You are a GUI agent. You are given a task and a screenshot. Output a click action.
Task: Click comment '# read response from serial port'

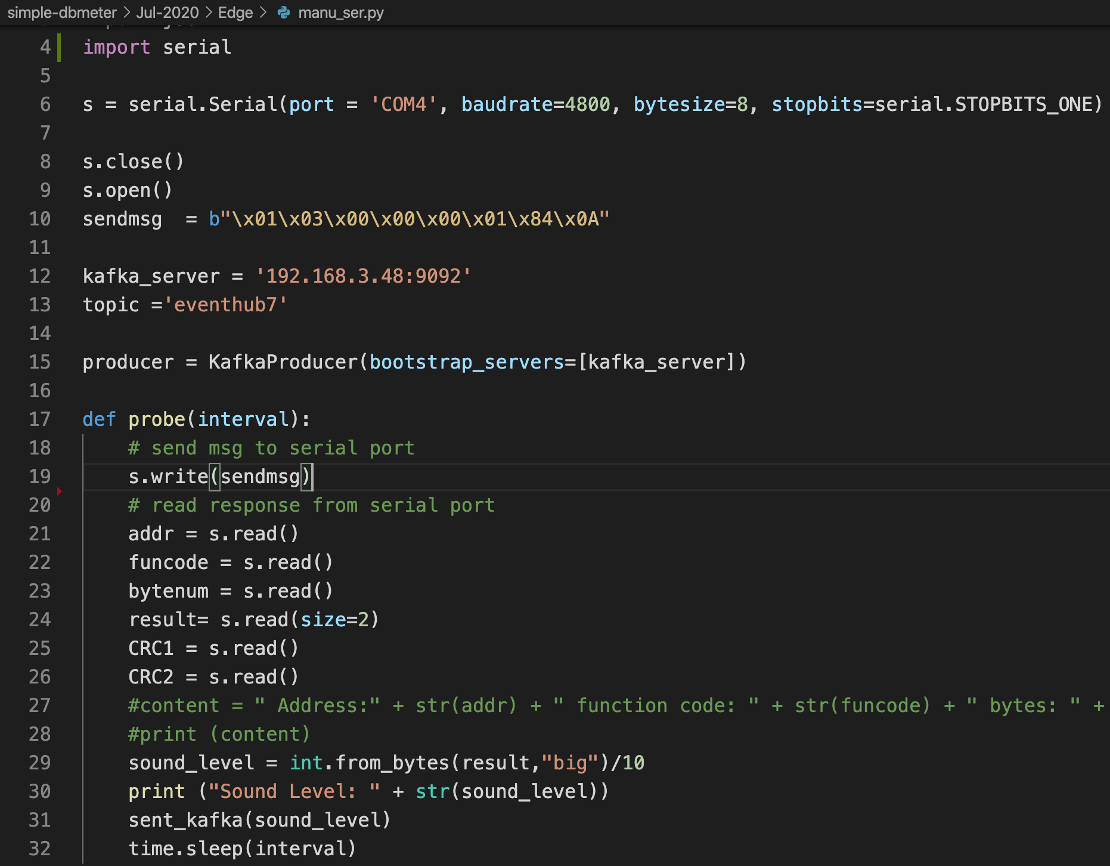311,506
